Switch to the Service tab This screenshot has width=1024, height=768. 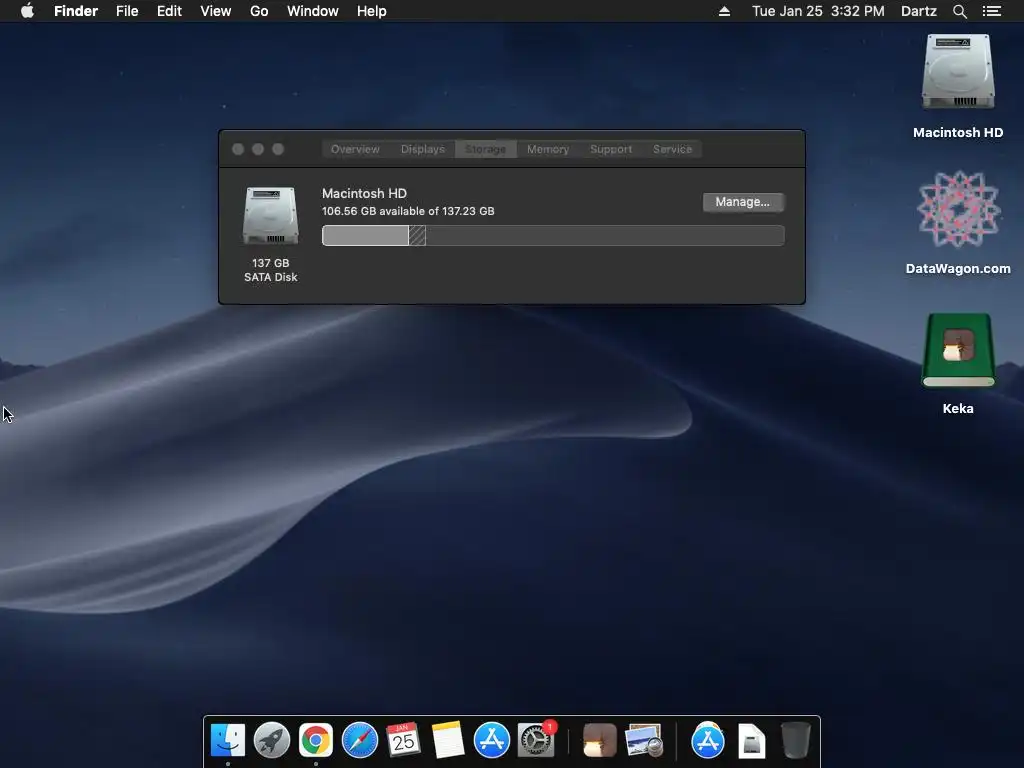coord(672,149)
